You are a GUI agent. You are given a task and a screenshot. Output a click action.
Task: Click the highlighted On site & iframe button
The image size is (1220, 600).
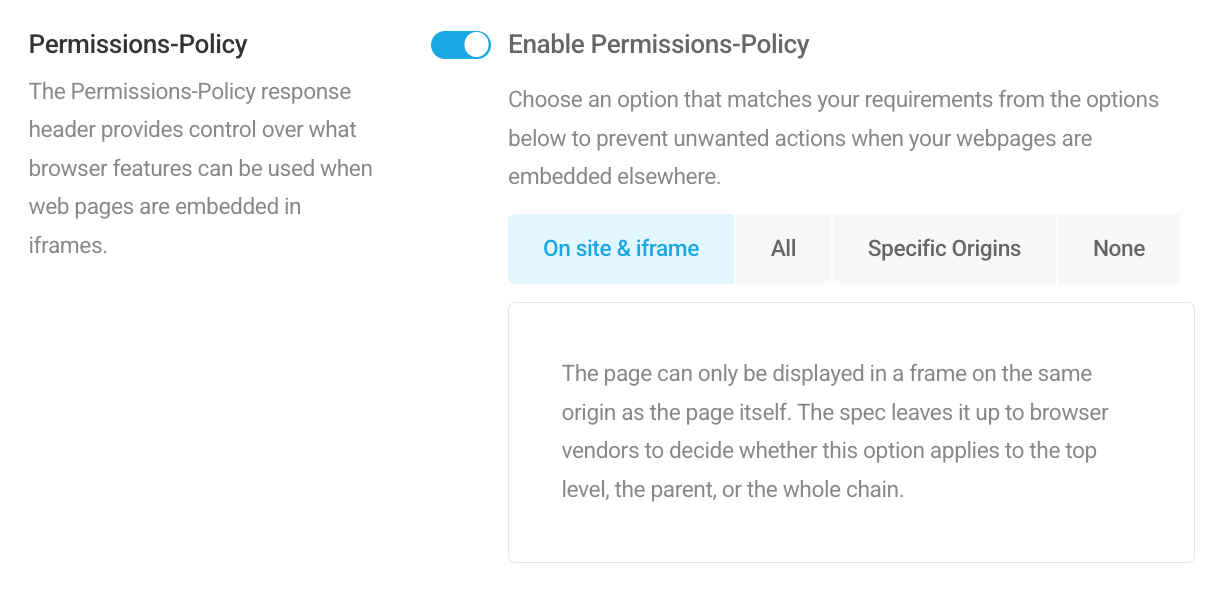point(620,248)
